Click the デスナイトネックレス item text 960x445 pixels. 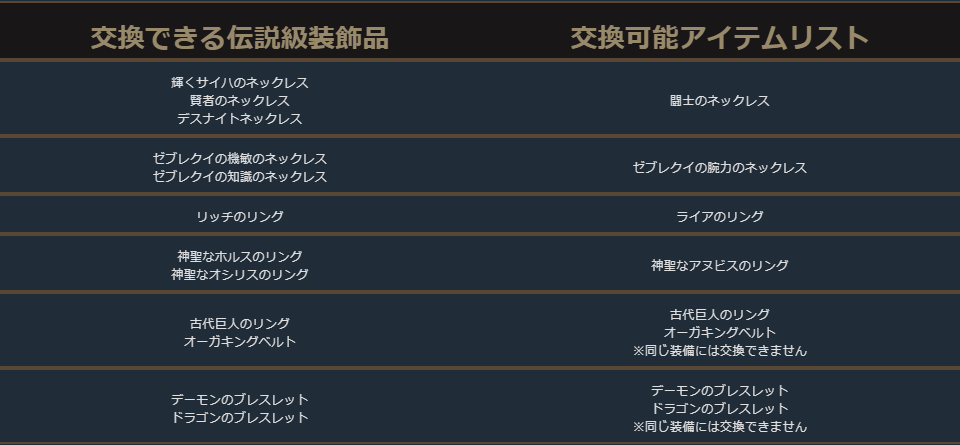click(x=240, y=119)
